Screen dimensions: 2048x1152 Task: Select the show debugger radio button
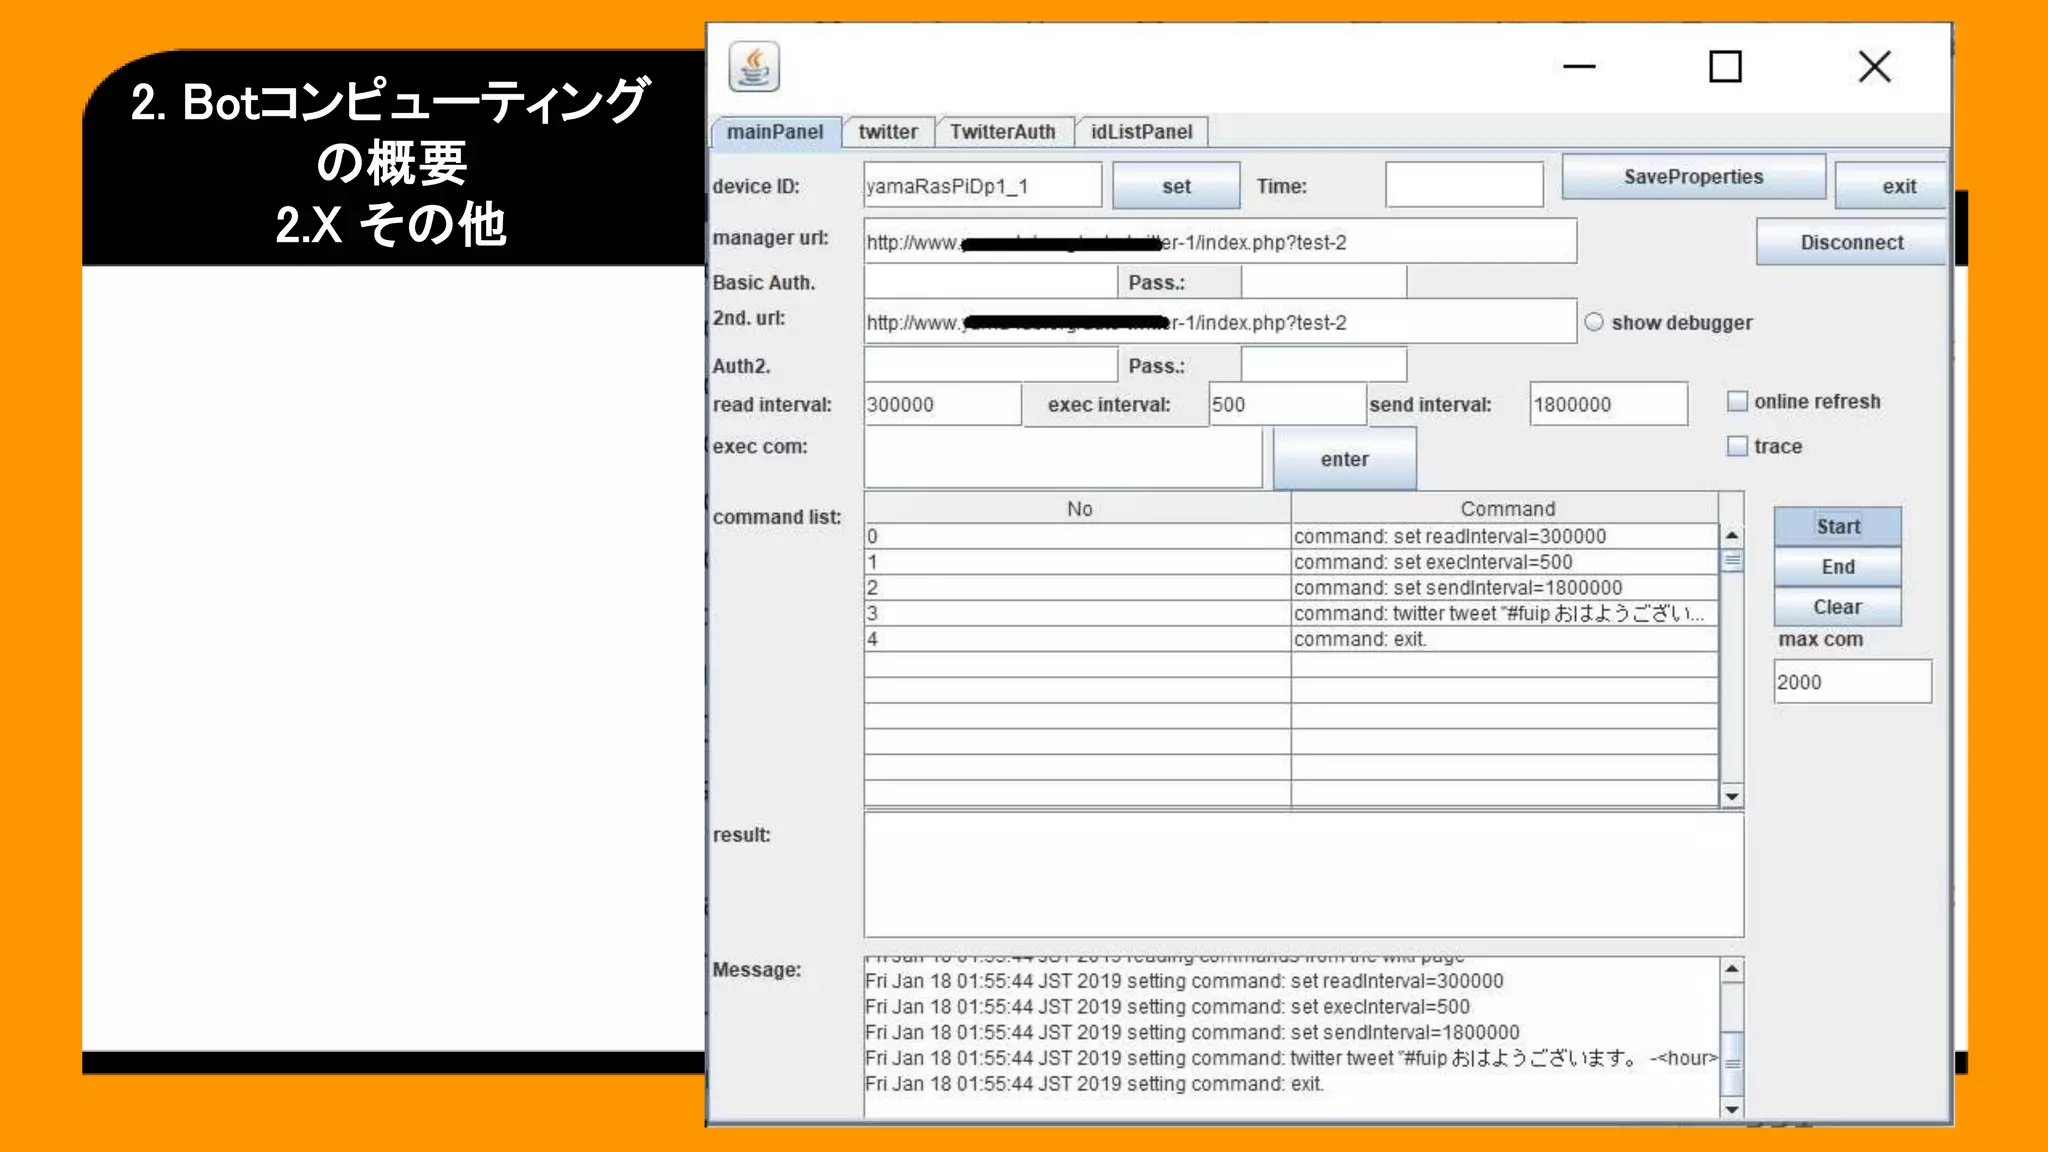click(1594, 322)
